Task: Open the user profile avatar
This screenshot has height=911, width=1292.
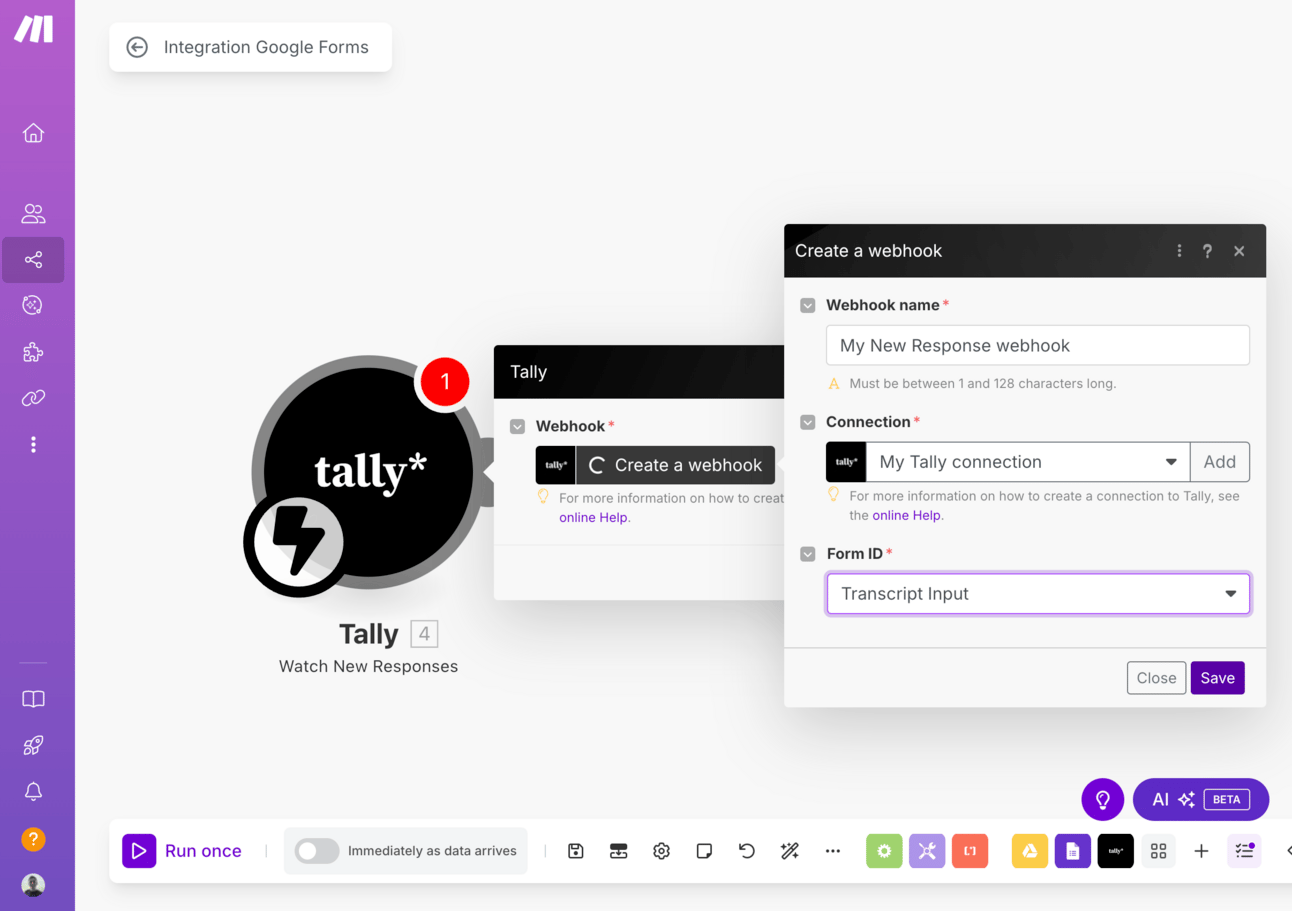Action: click(33, 885)
